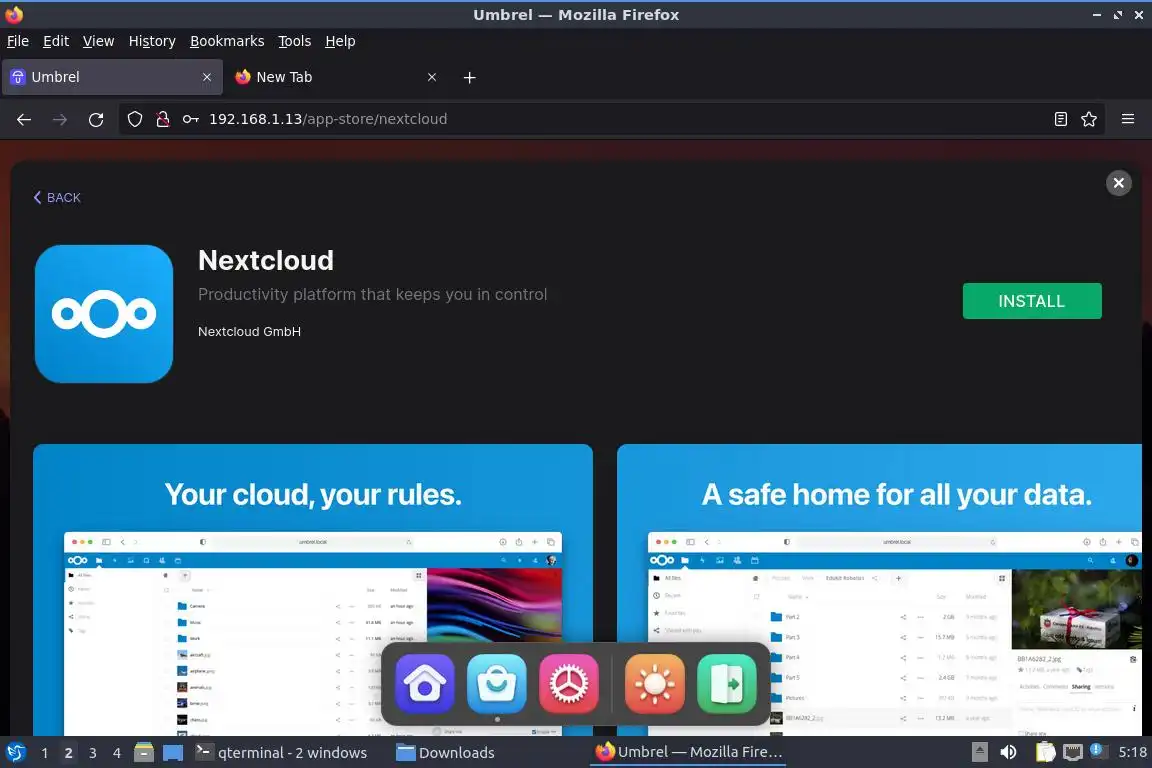Switch to workspace 1
Screen dimensions: 1152x768
(45, 753)
